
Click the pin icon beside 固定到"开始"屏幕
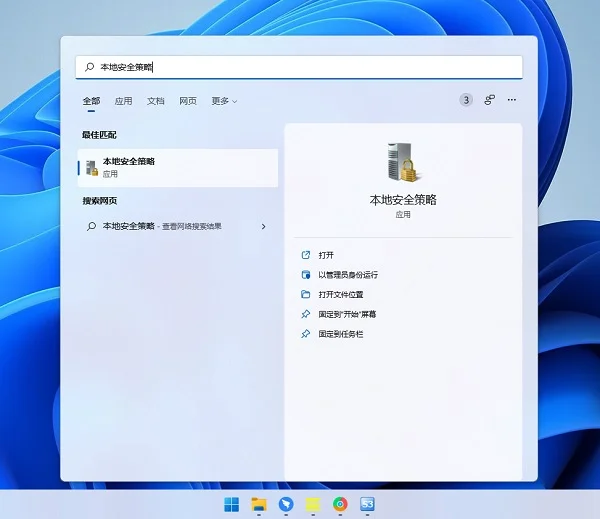point(305,314)
